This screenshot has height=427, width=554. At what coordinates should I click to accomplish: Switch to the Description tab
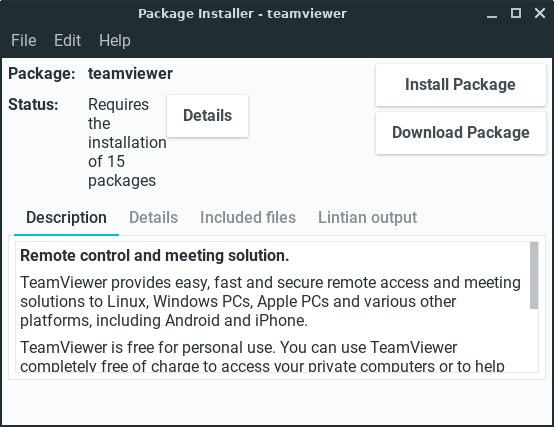point(66,218)
